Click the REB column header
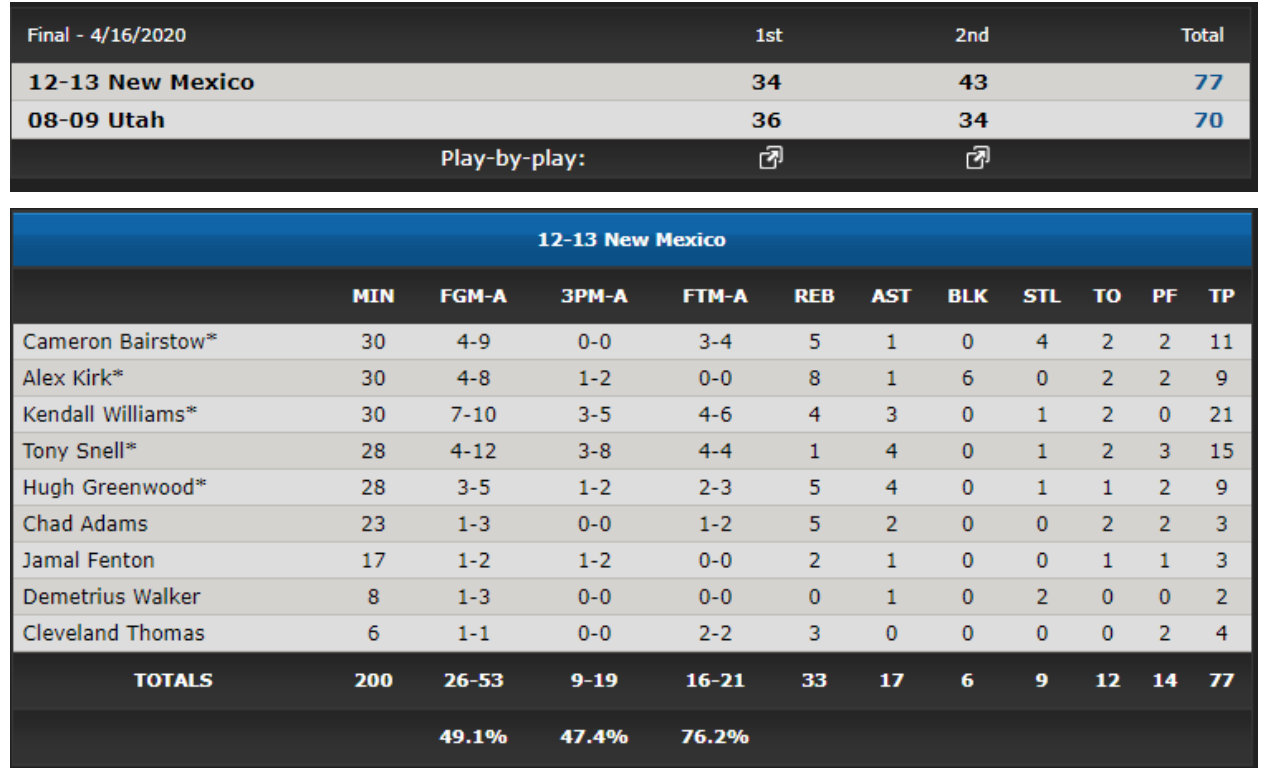Screen dimensions: 1286x780 (814, 296)
